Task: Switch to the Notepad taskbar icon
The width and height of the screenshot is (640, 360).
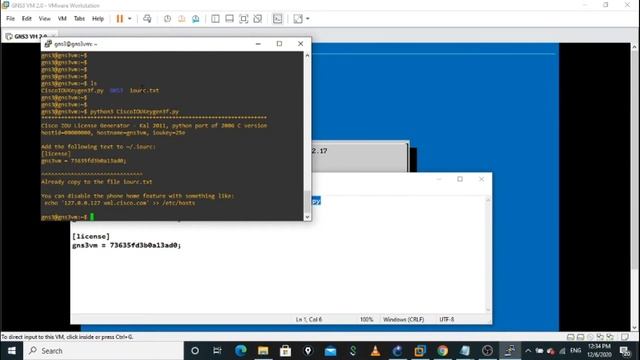Action: point(465,351)
